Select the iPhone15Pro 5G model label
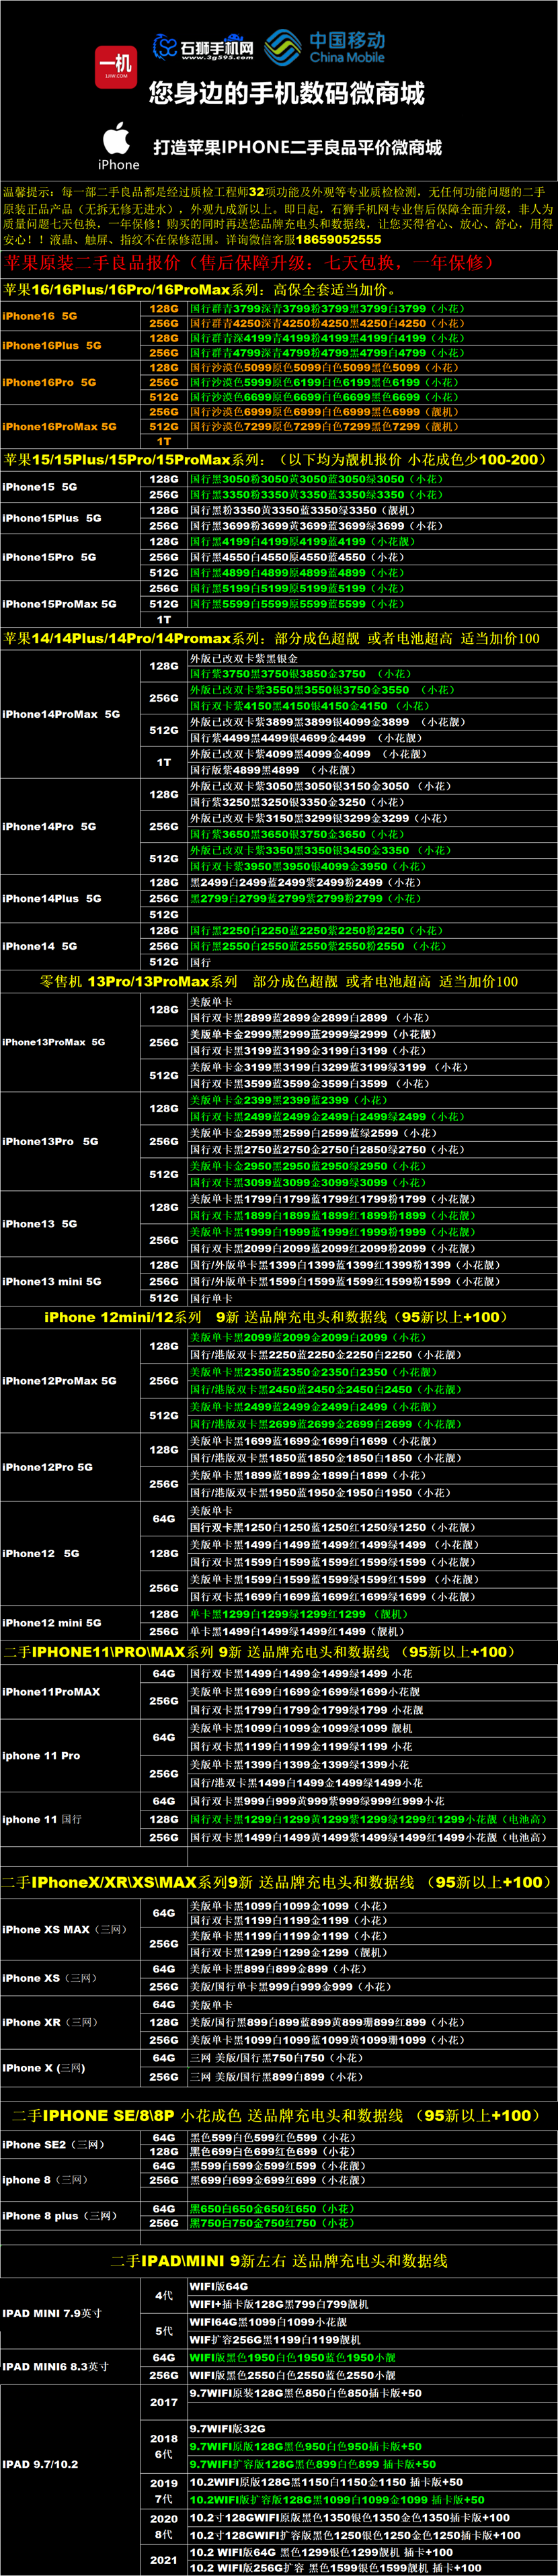The image size is (558, 2576). point(50,557)
